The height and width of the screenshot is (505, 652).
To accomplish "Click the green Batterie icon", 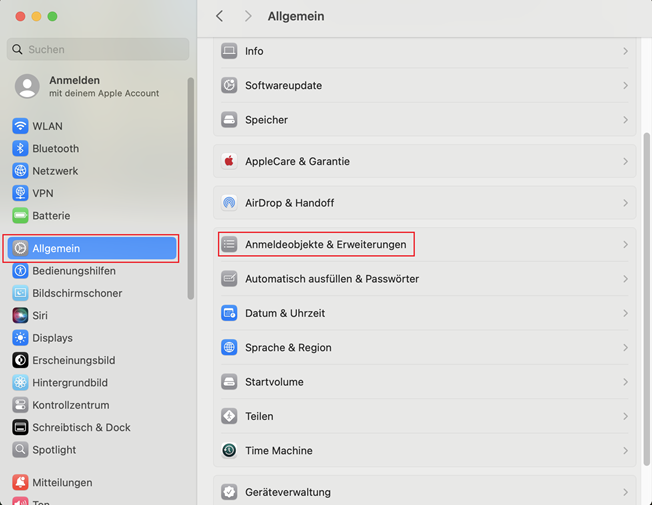I will click(20, 216).
